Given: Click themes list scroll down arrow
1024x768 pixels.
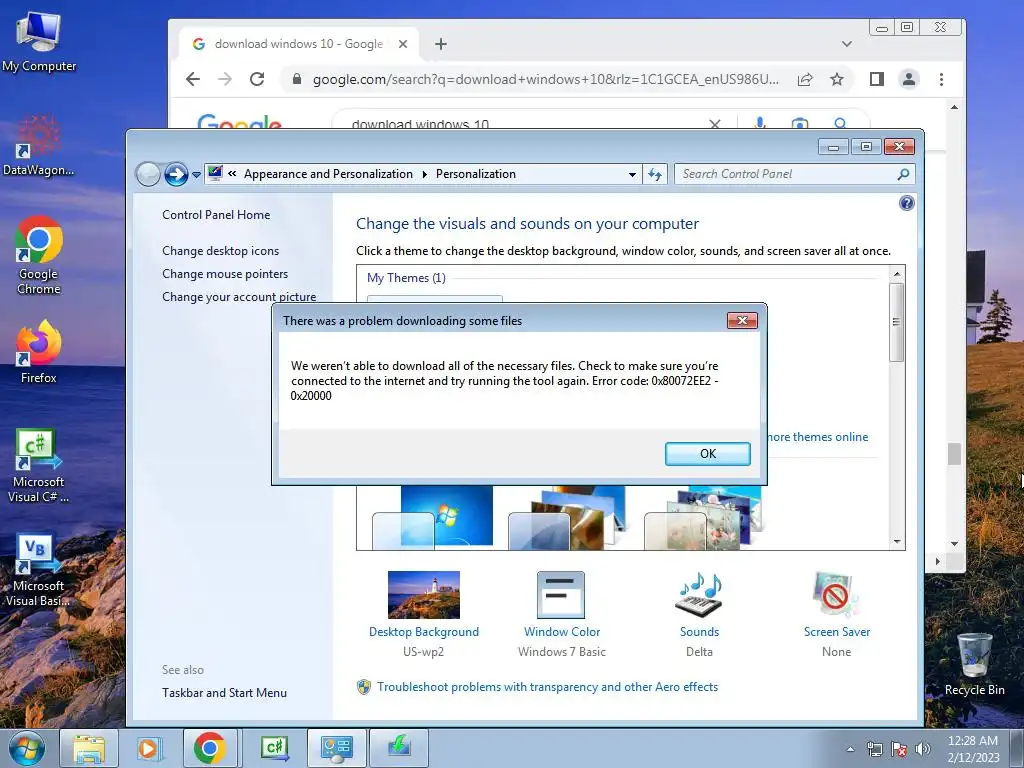Looking at the screenshot, I should tap(897, 541).
